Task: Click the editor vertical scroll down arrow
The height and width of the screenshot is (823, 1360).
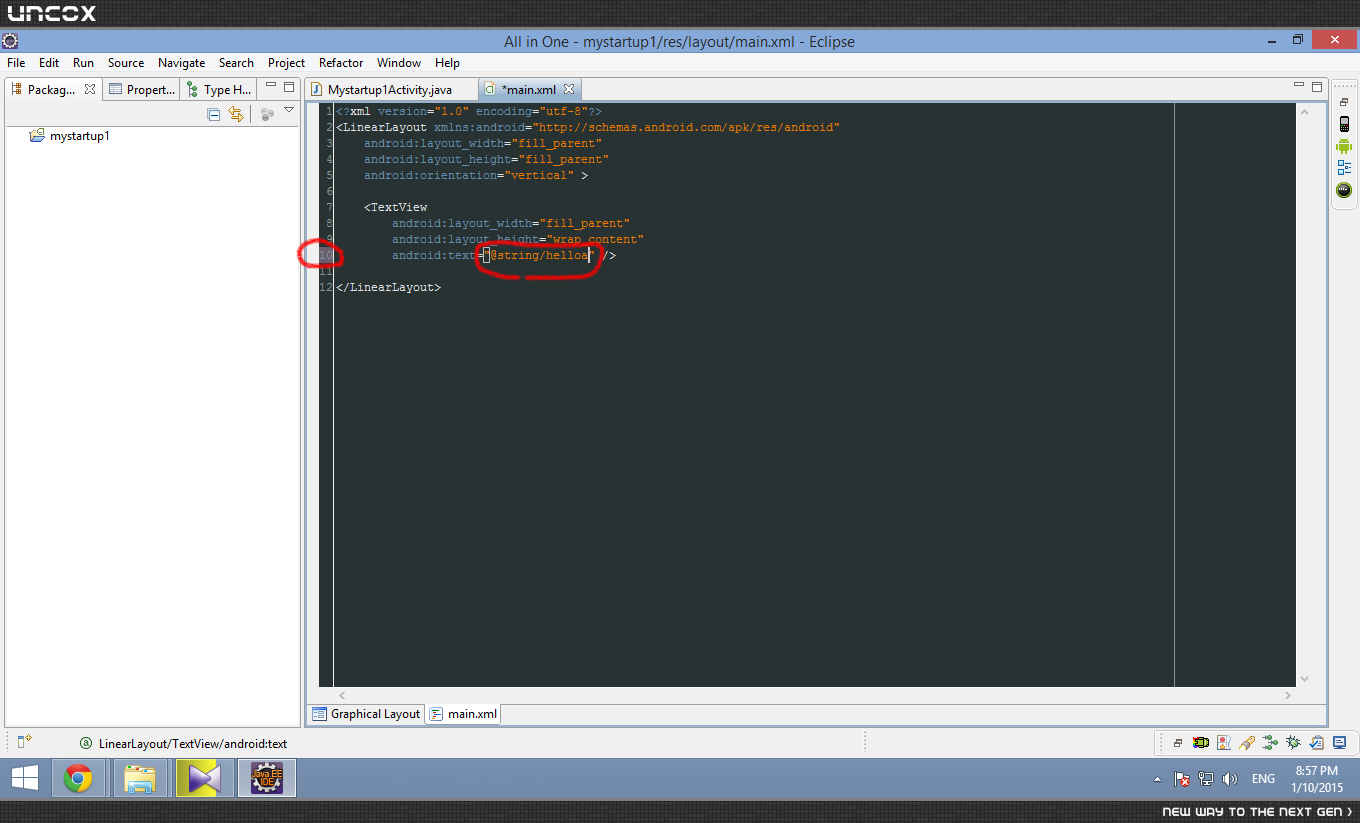Action: coord(1305,678)
